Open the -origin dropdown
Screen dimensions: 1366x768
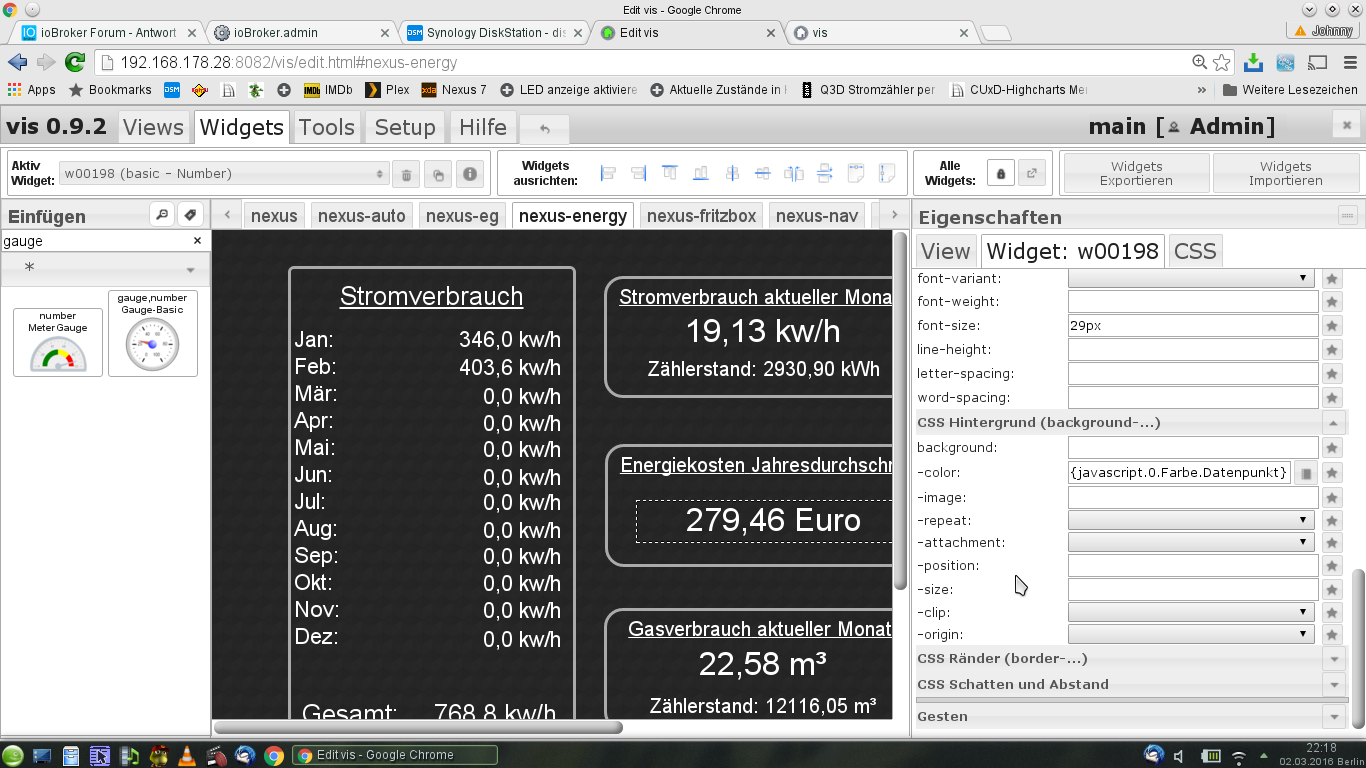[1191, 634]
